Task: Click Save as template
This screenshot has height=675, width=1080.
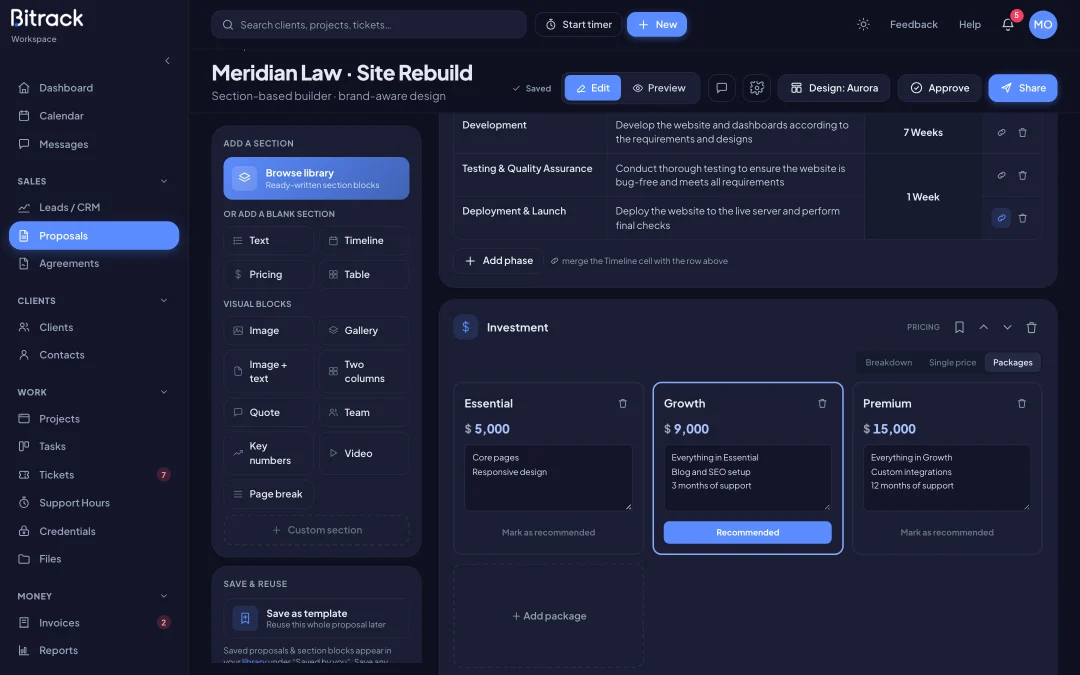Action: pyautogui.click(x=316, y=619)
